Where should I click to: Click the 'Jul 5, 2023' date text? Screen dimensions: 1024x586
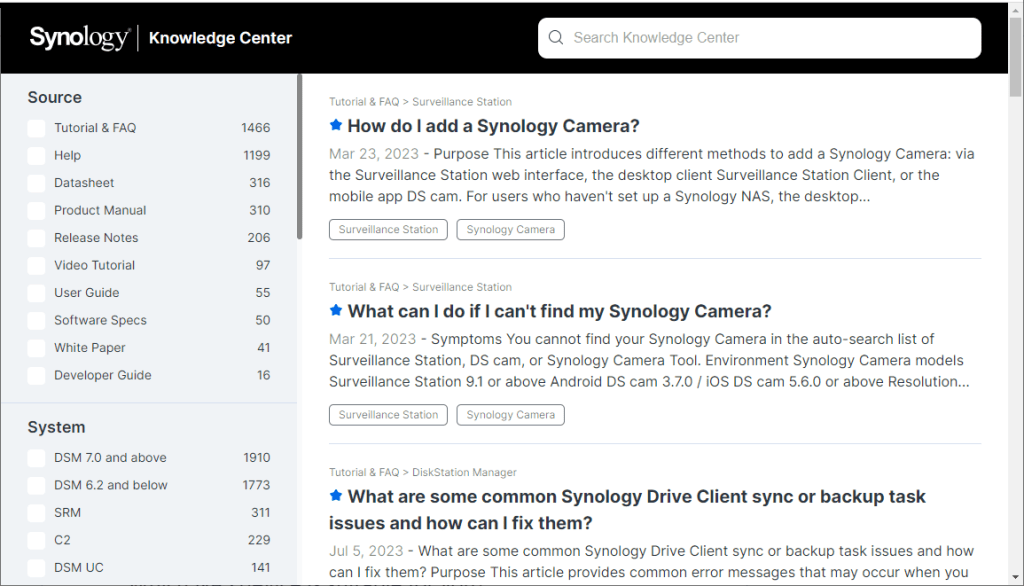point(366,551)
